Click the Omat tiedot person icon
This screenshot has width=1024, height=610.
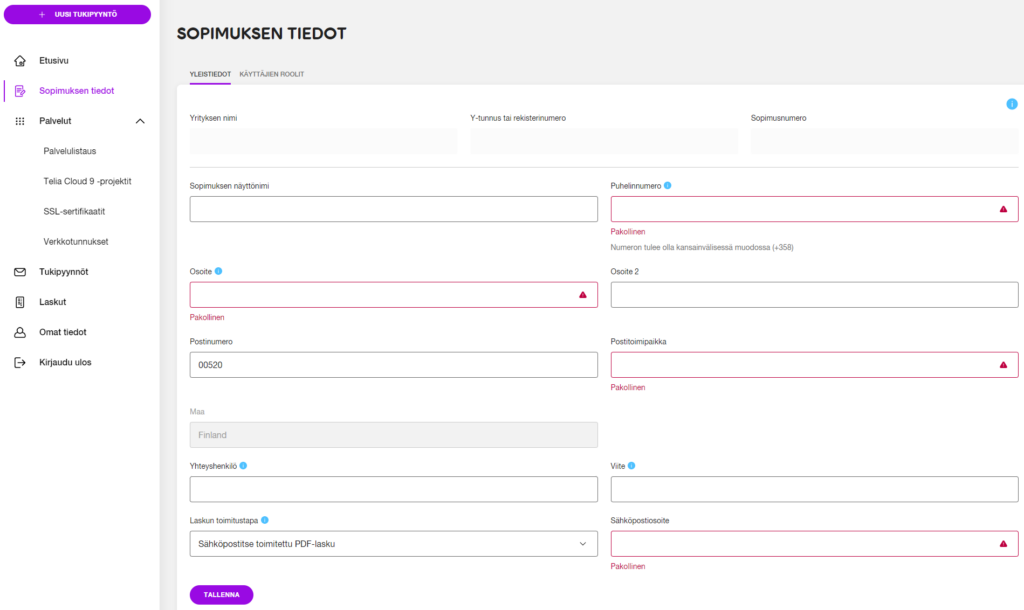click(x=20, y=332)
